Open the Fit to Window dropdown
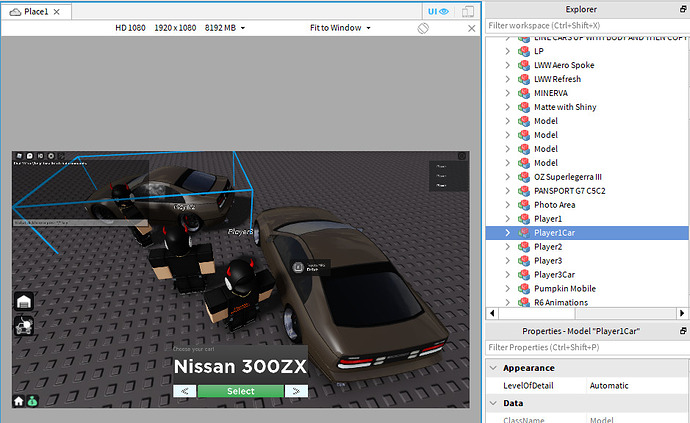The image size is (690, 423). 340,28
